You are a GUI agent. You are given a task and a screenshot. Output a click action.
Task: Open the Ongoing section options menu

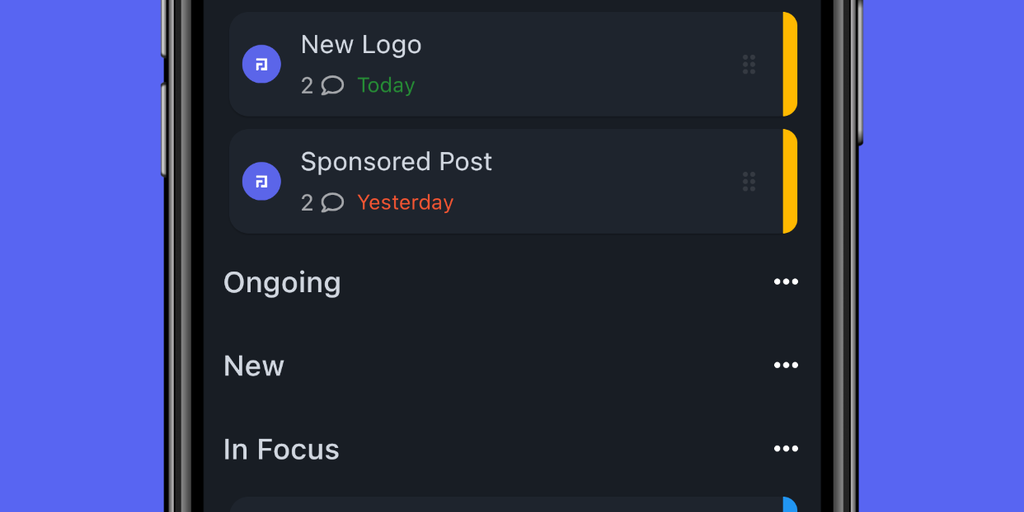[786, 282]
